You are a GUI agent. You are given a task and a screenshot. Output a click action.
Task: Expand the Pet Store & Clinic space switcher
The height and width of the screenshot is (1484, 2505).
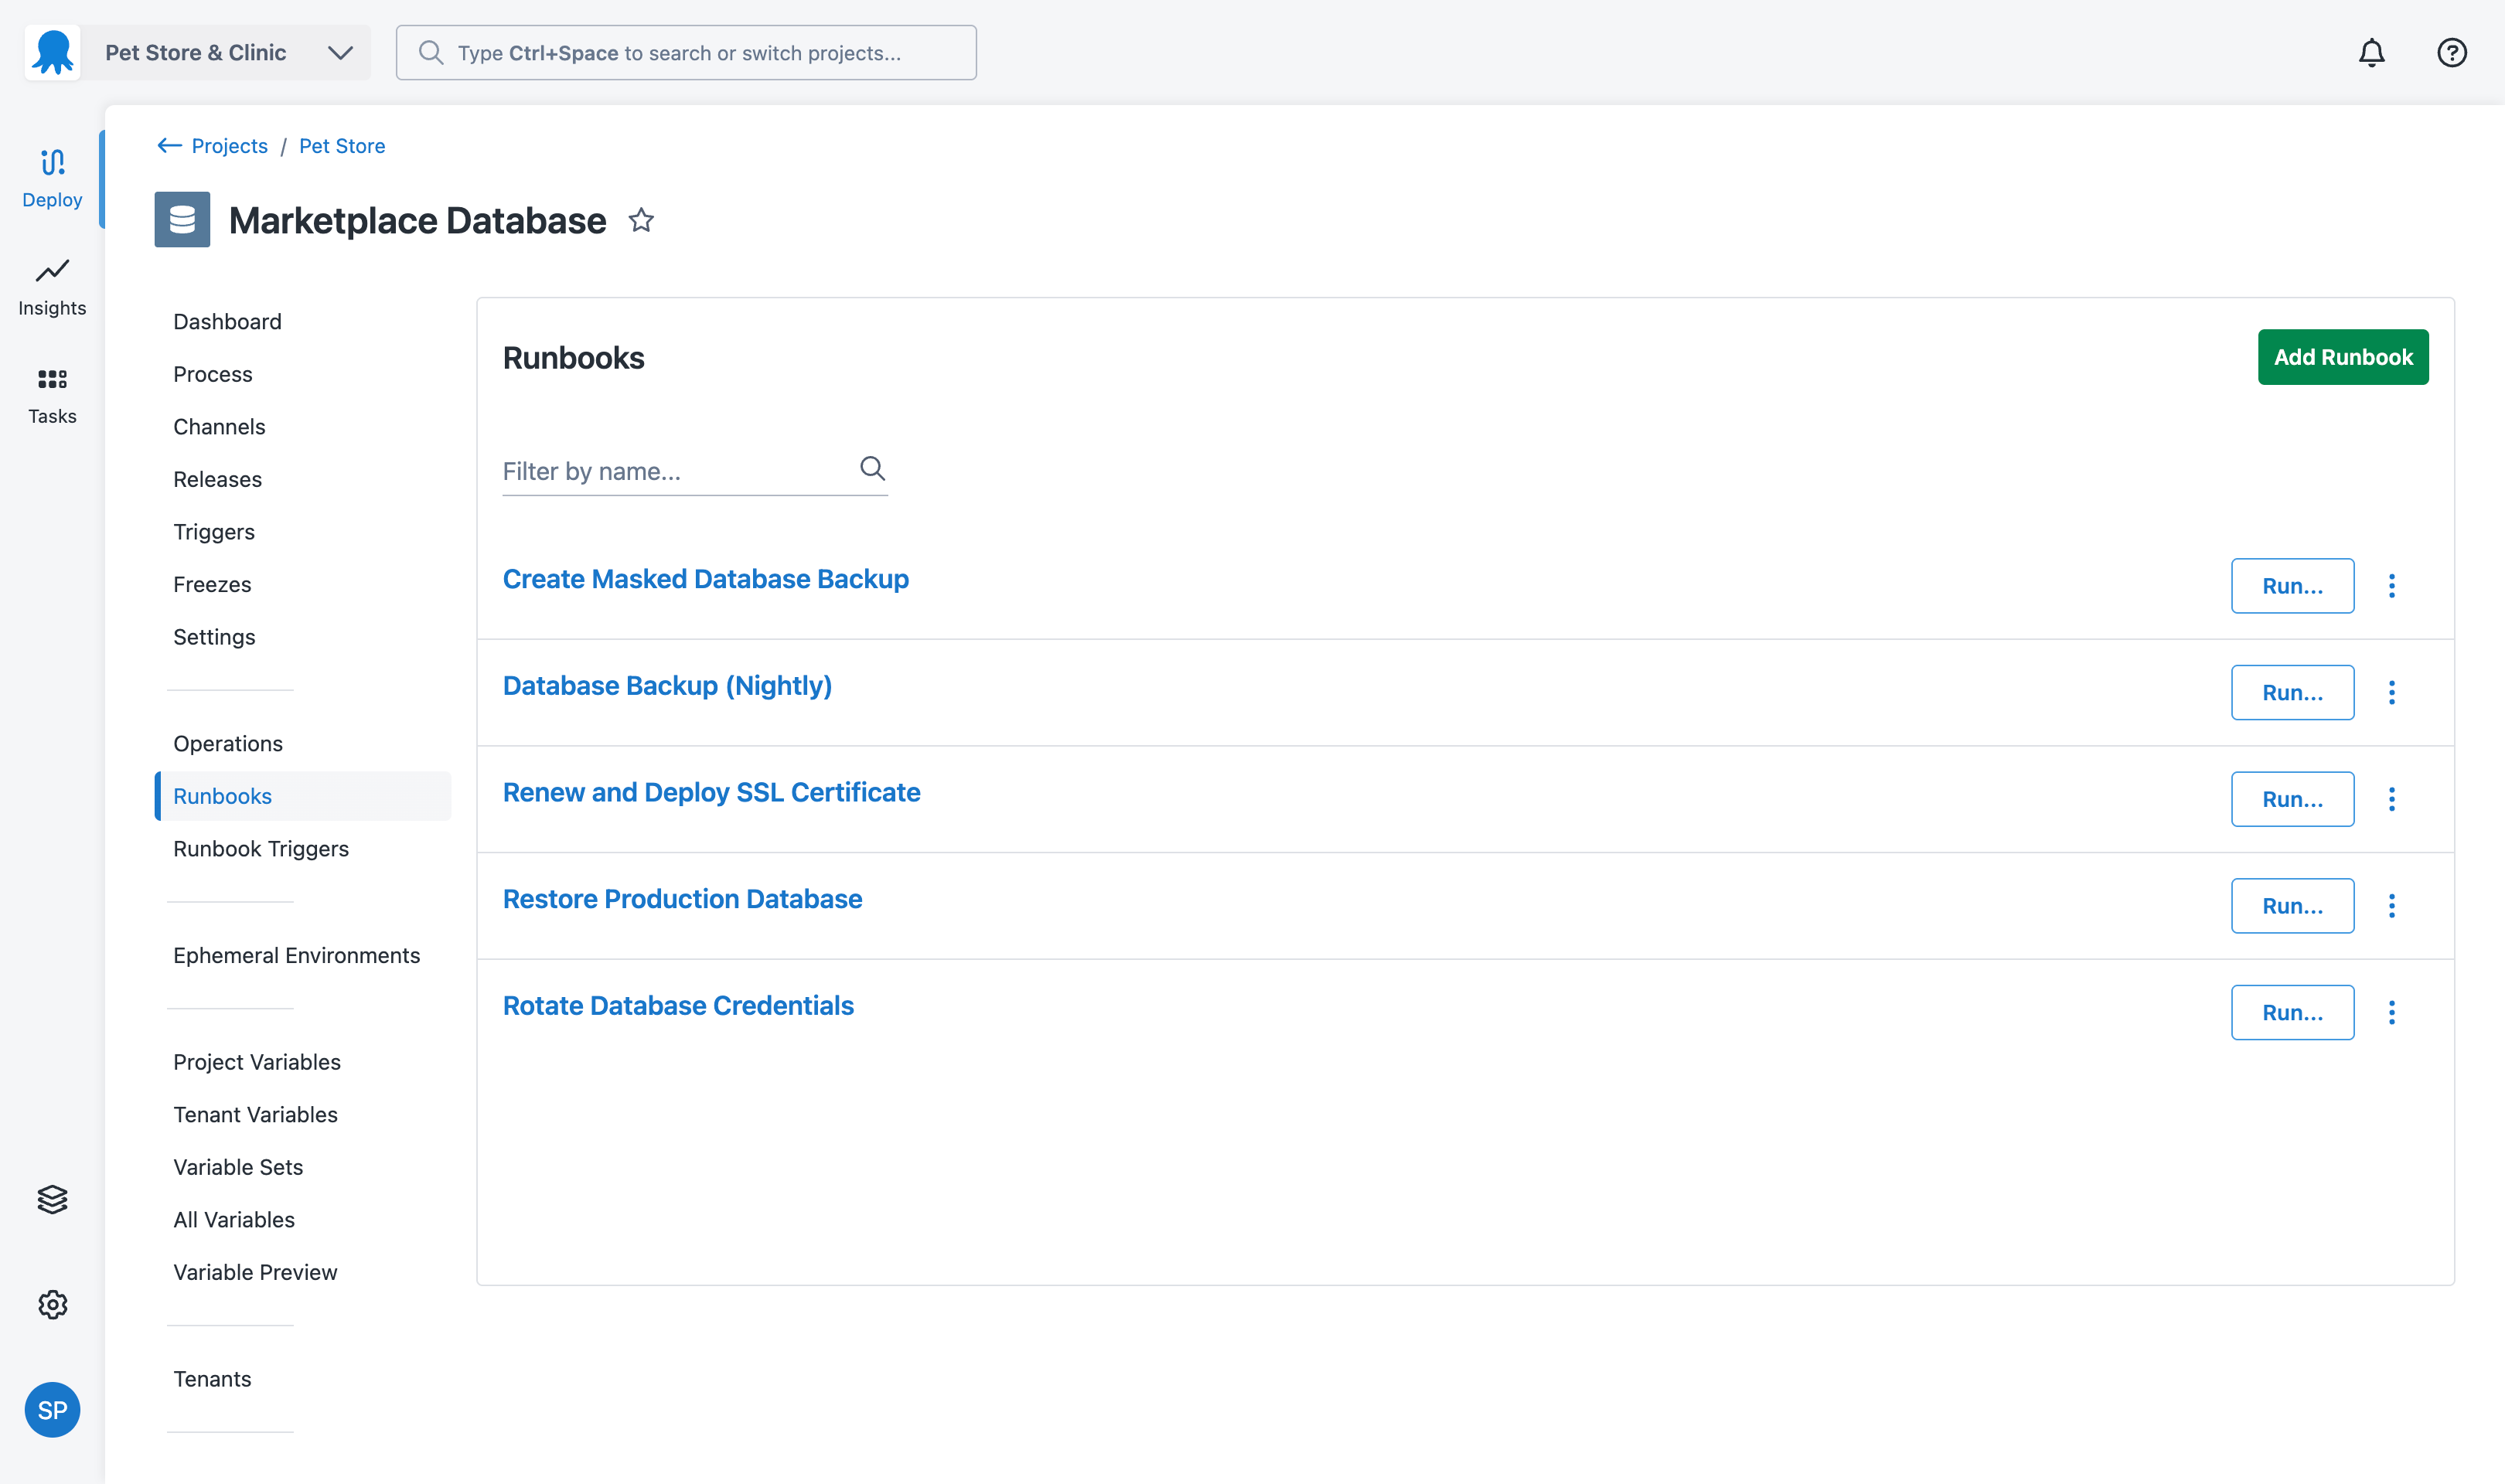click(340, 53)
